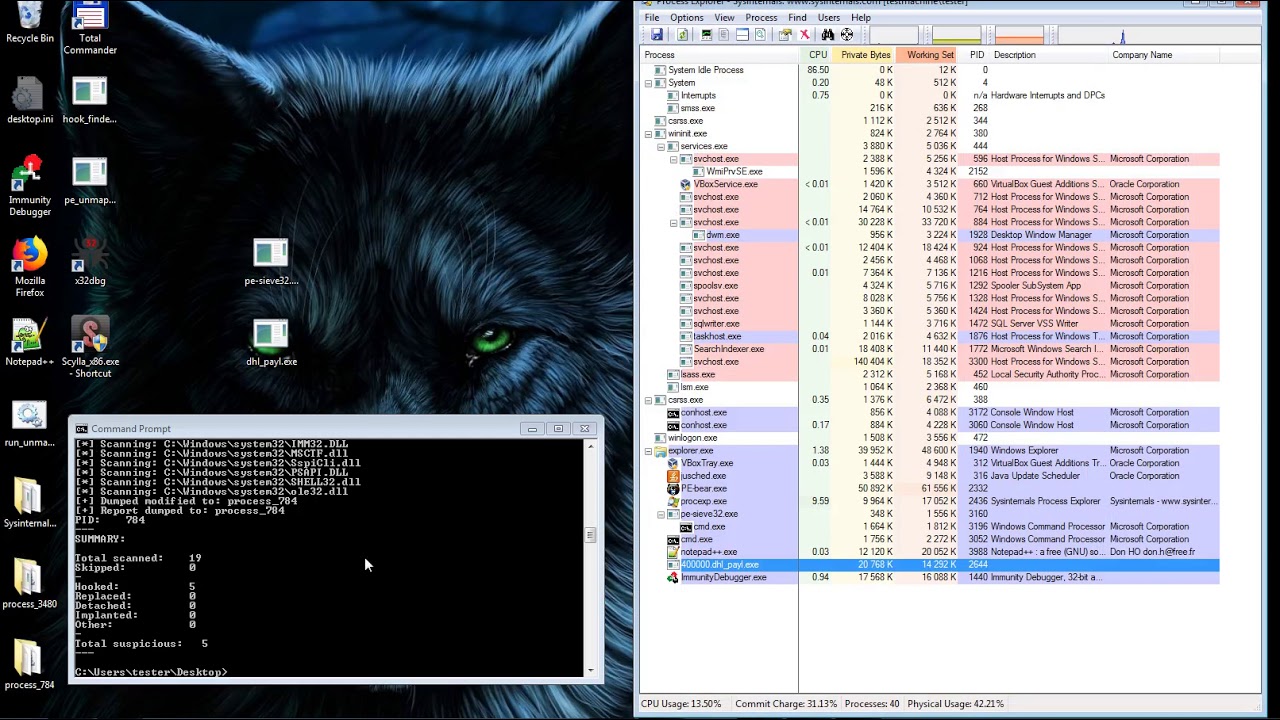
Task: Select the hook_finder desktop icon
Action: click(90, 100)
